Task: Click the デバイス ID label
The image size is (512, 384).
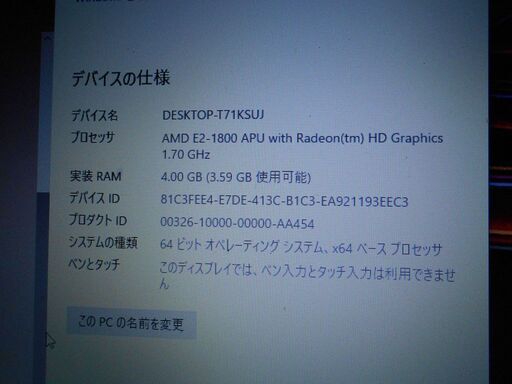Action: tap(94, 198)
